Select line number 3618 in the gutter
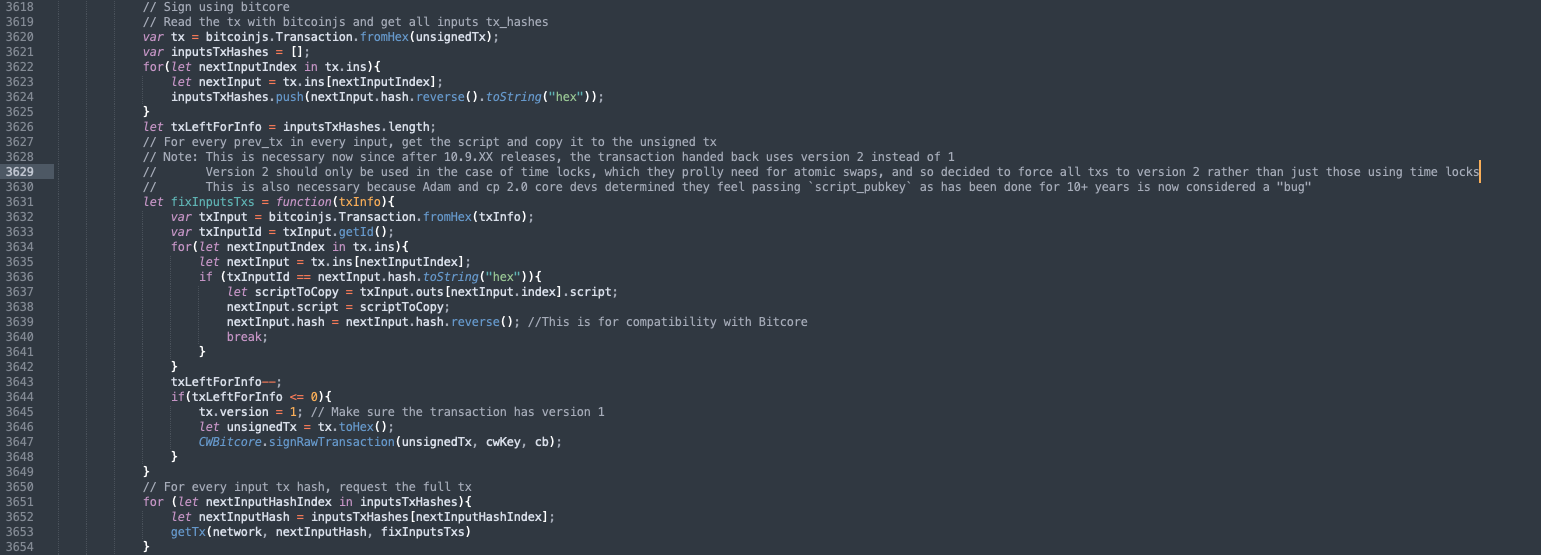 20,7
